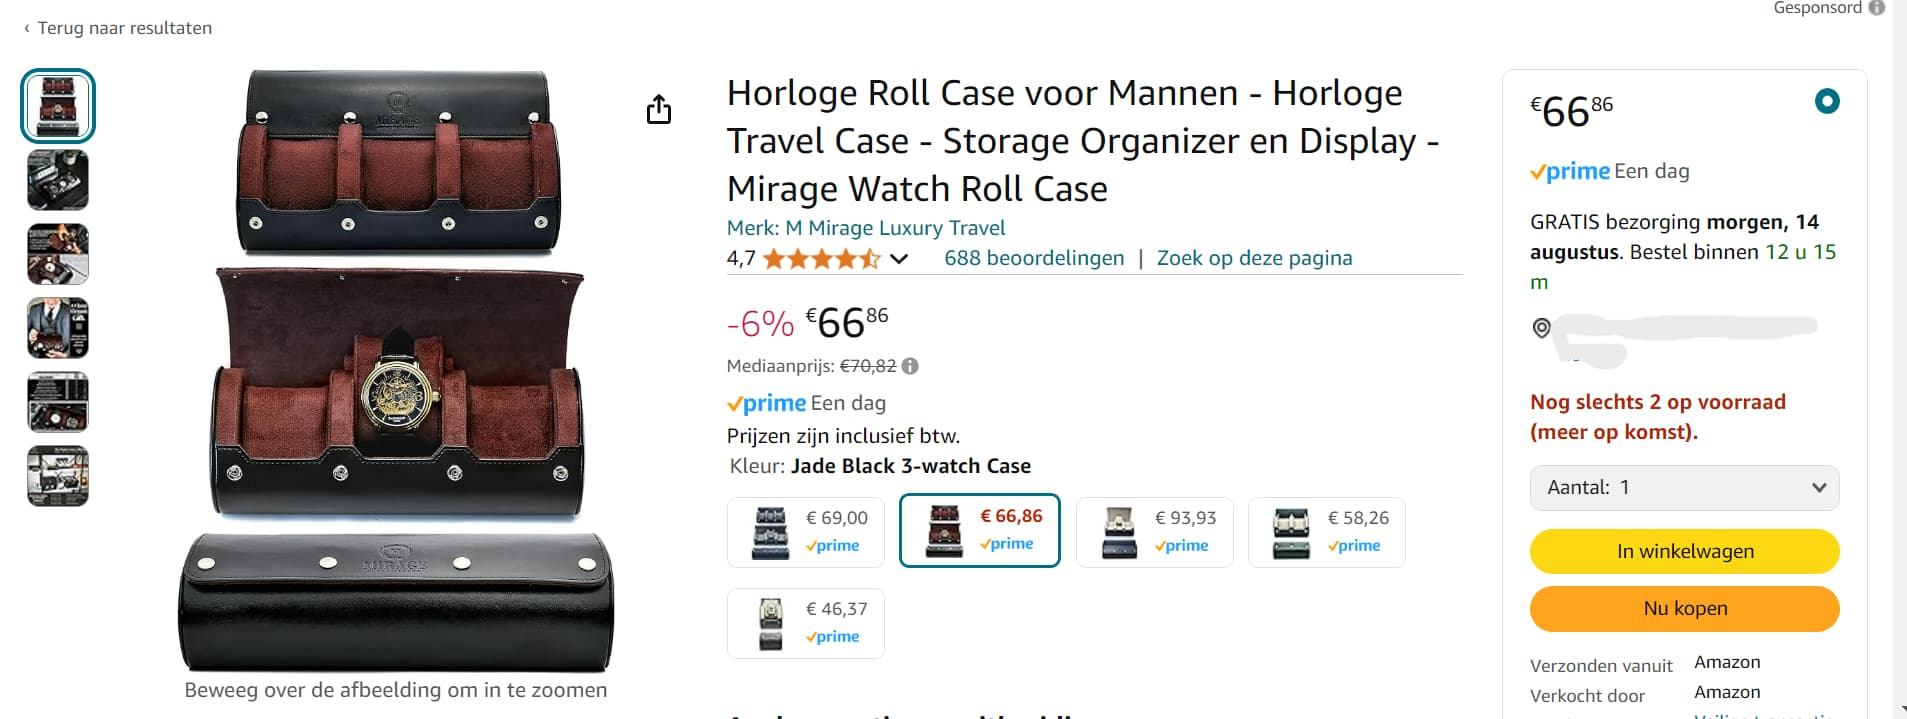Image resolution: width=1907 pixels, height=719 pixels.
Task: Click the Gesponsord info icon
Action: [1877, 8]
